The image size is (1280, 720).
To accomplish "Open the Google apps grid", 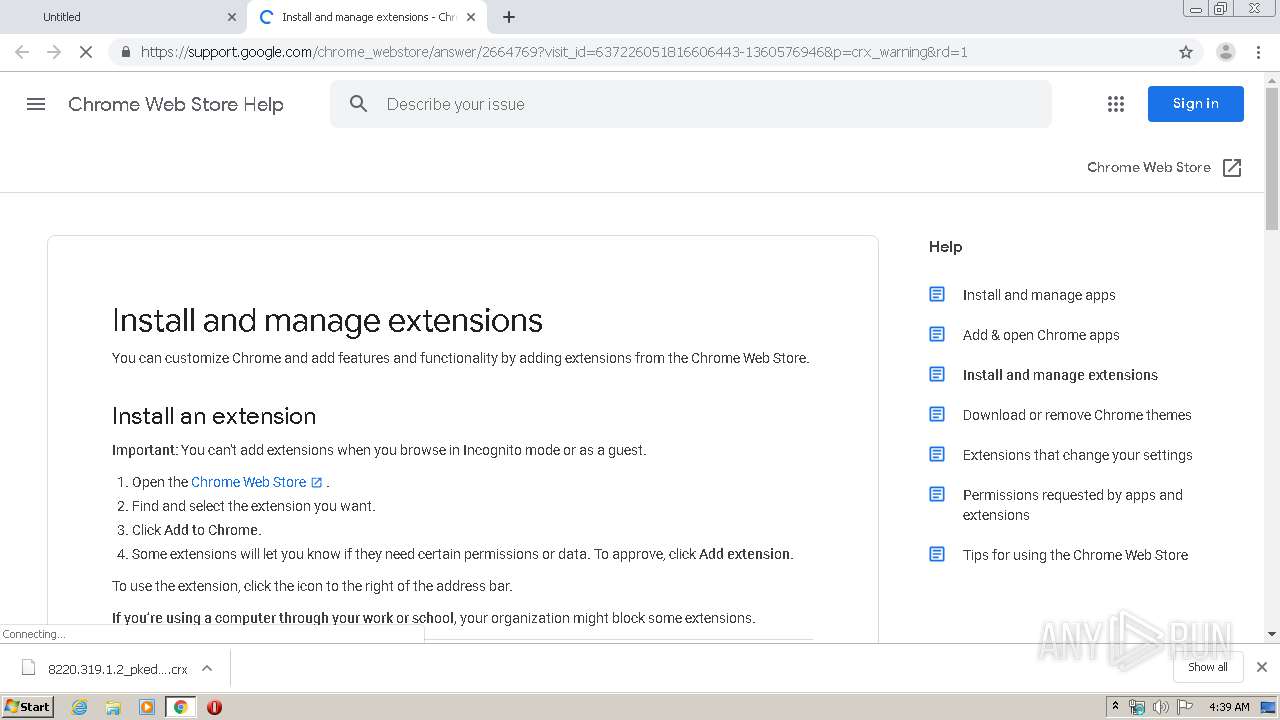I will click(x=1116, y=104).
